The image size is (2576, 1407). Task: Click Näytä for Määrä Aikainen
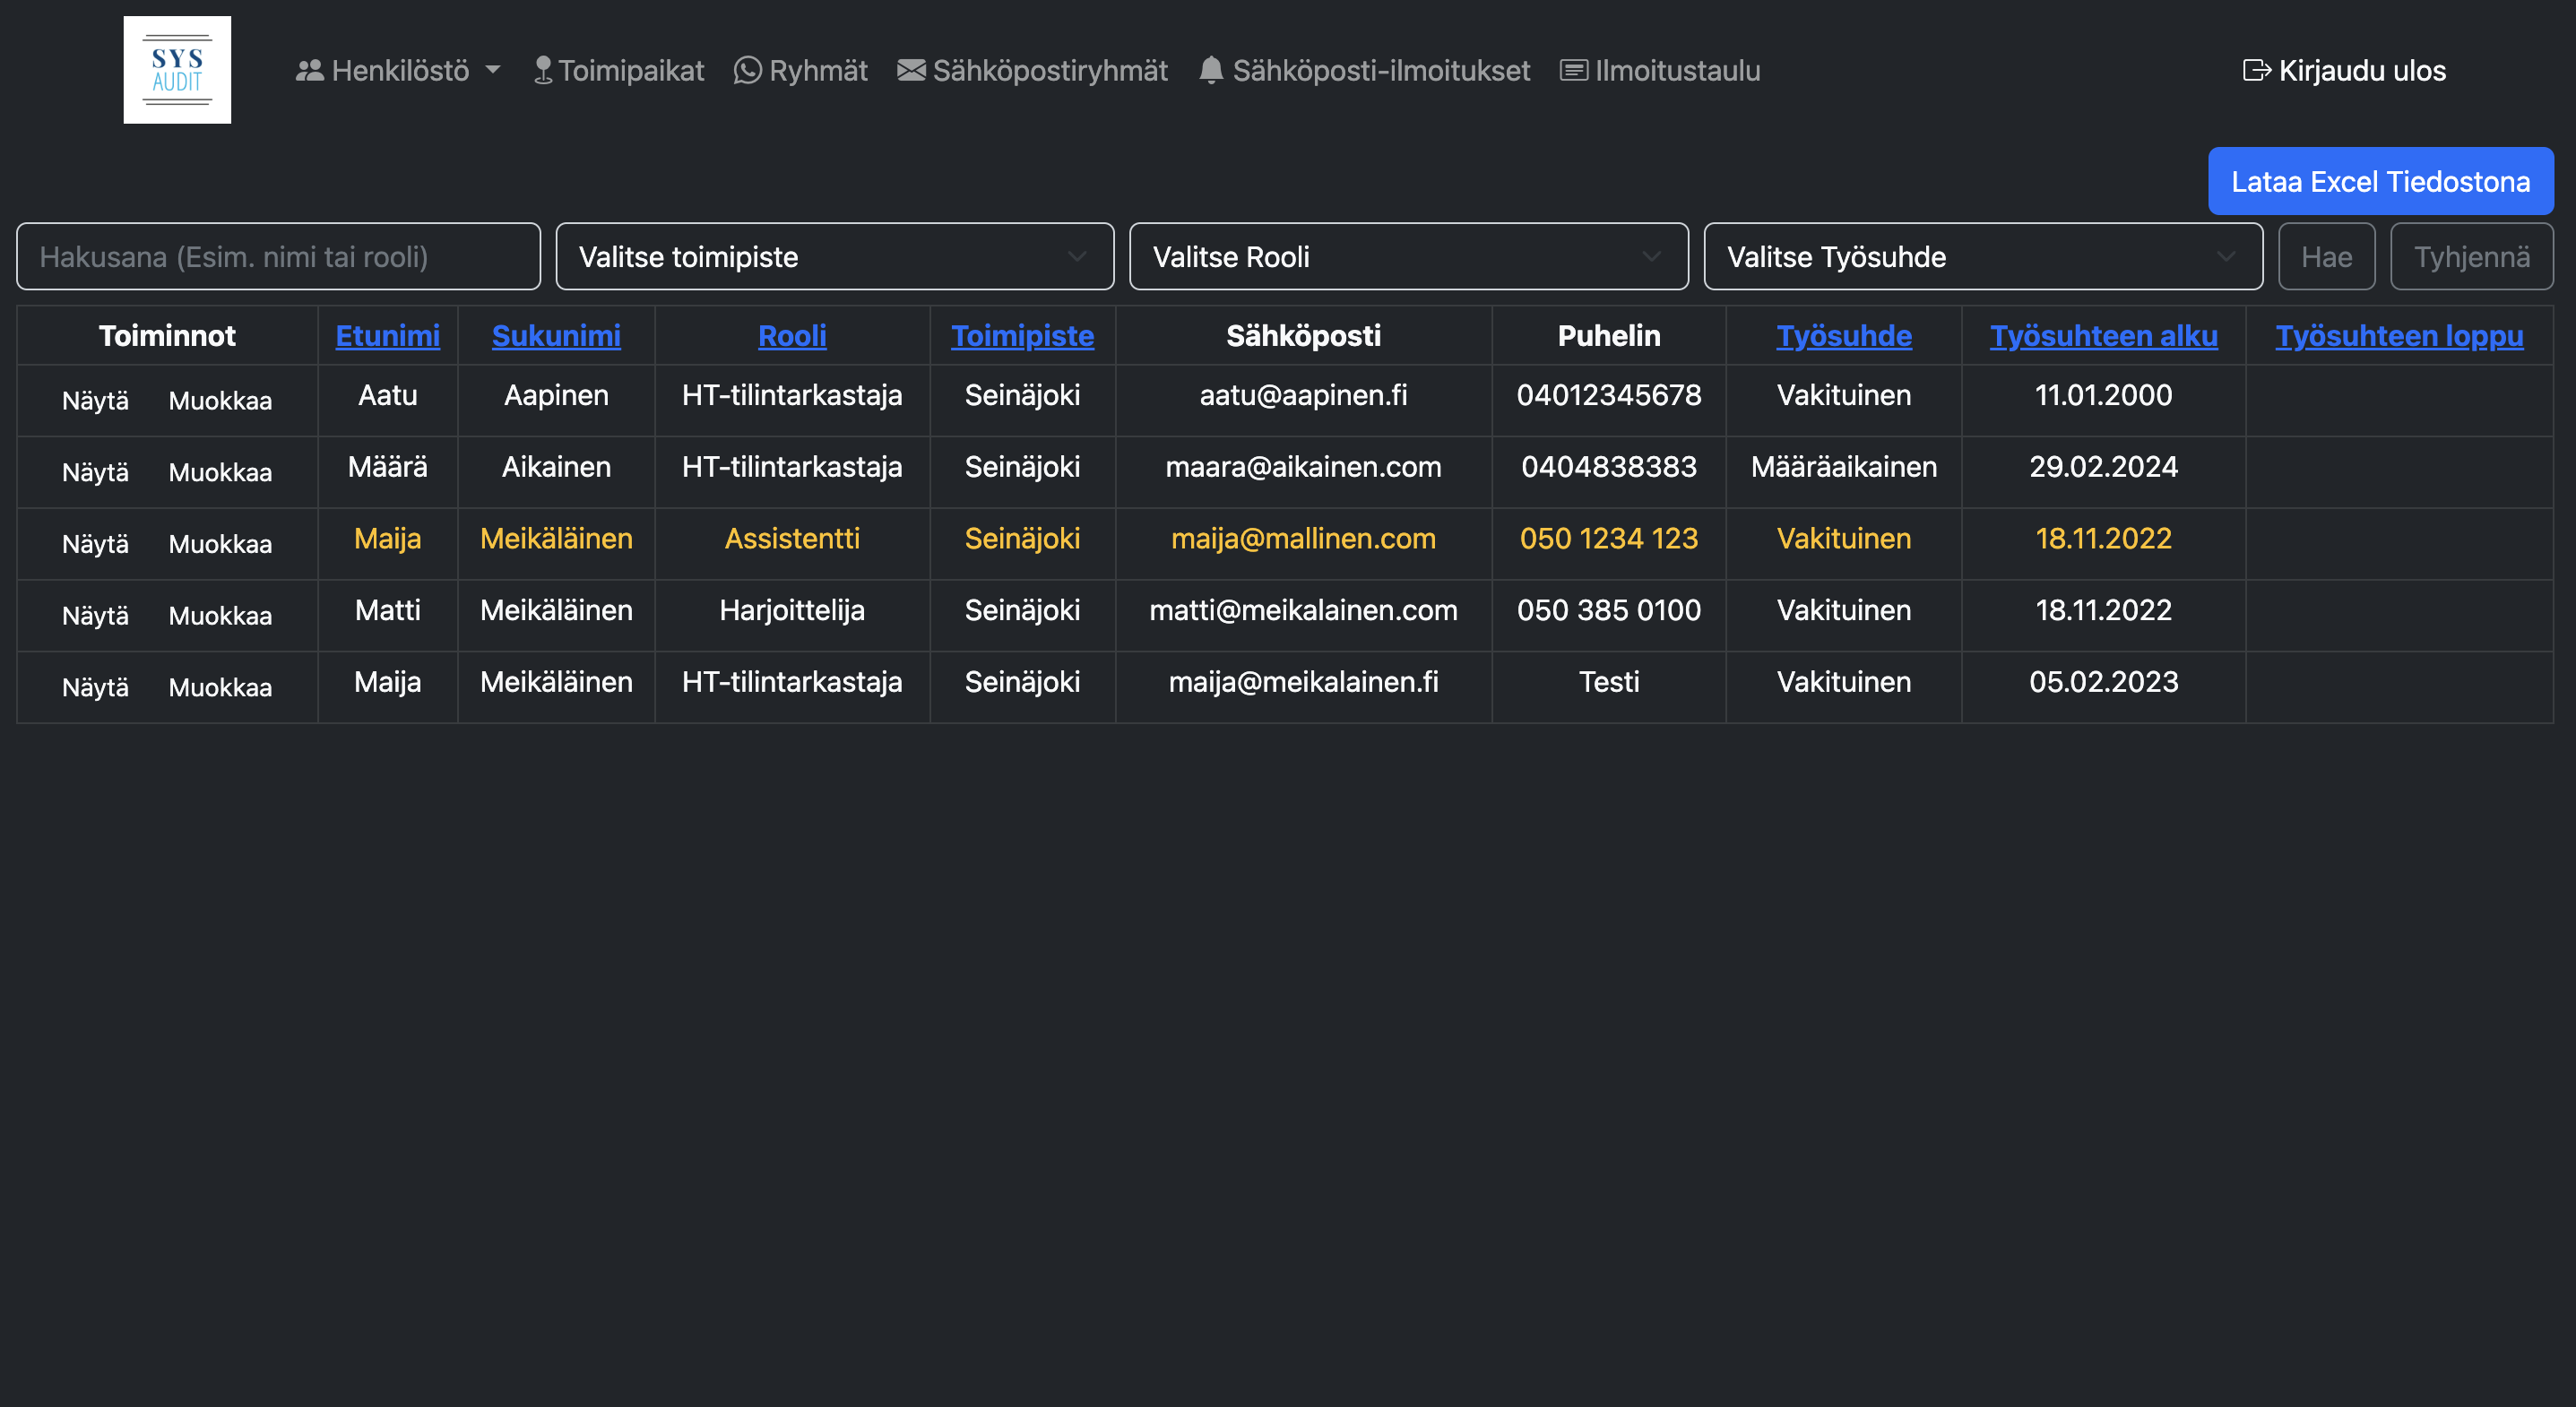pos(95,472)
